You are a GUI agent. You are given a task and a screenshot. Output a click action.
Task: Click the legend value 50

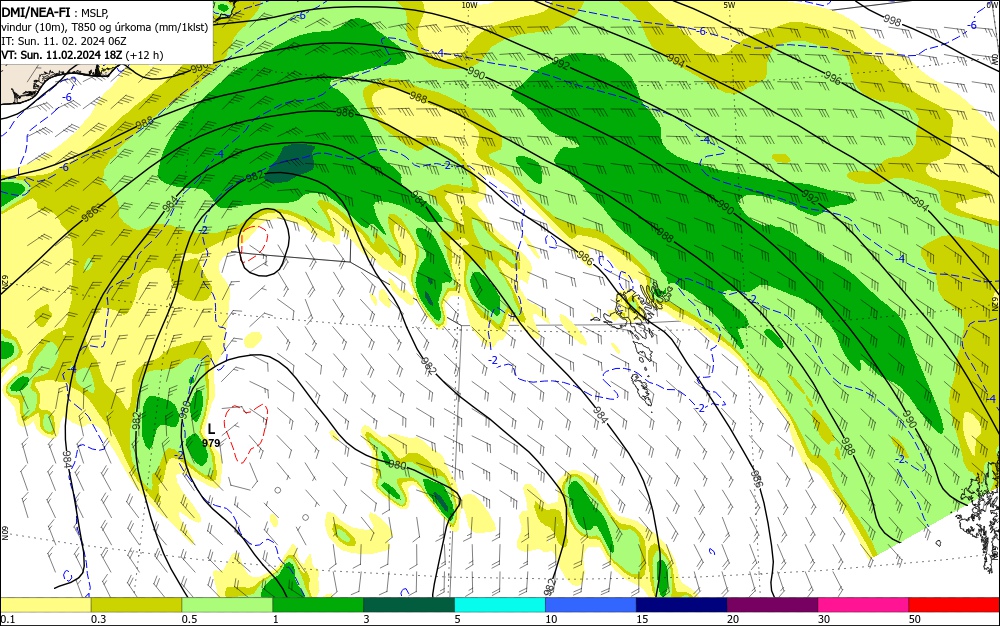(915, 619)
